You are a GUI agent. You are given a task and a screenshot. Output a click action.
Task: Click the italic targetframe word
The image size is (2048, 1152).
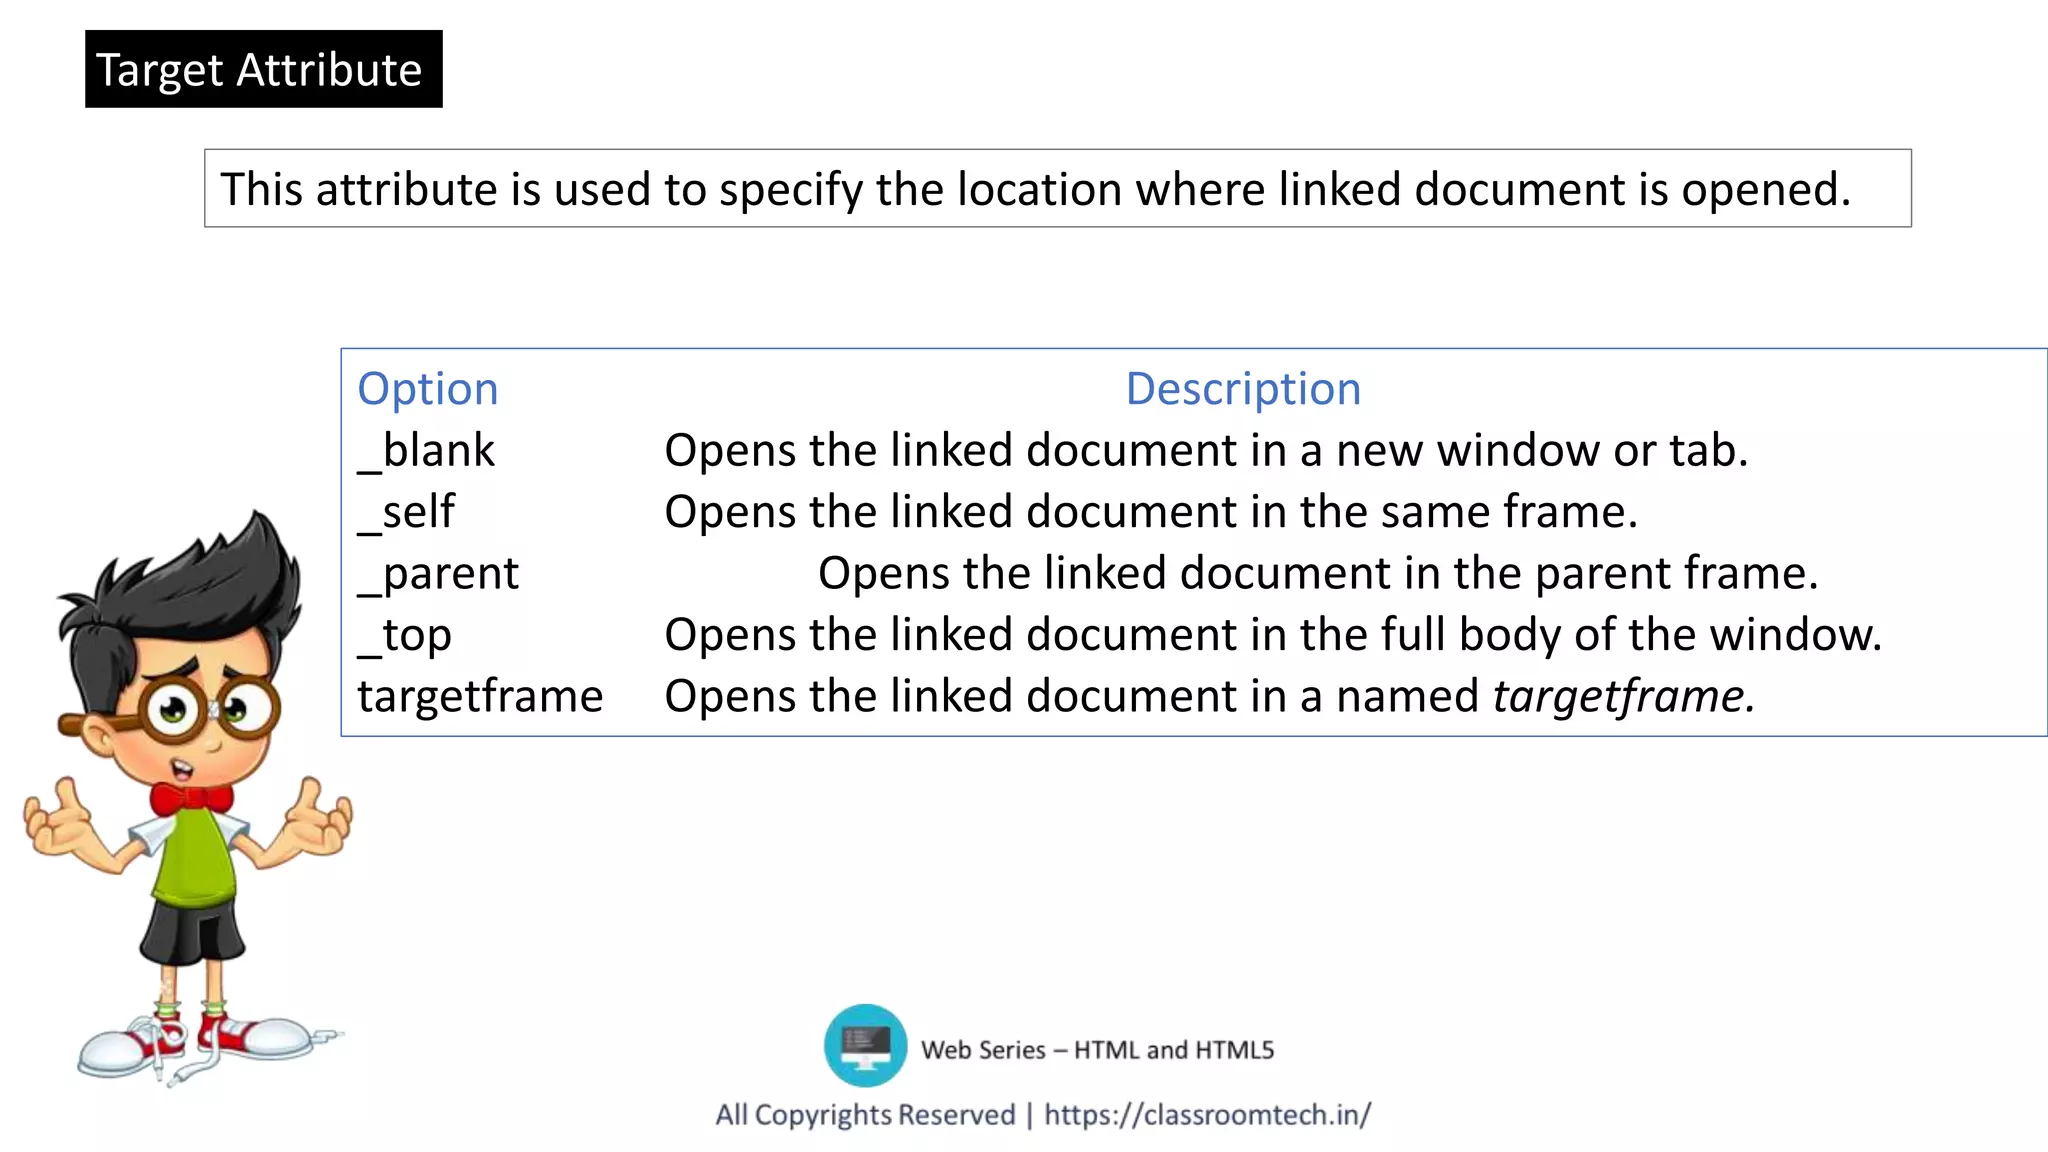1623,696
